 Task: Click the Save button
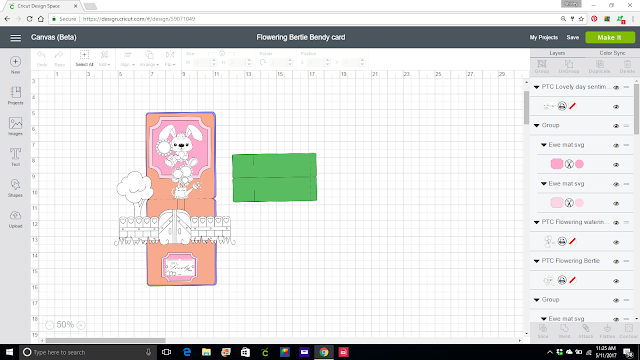(x=573, y=38)
